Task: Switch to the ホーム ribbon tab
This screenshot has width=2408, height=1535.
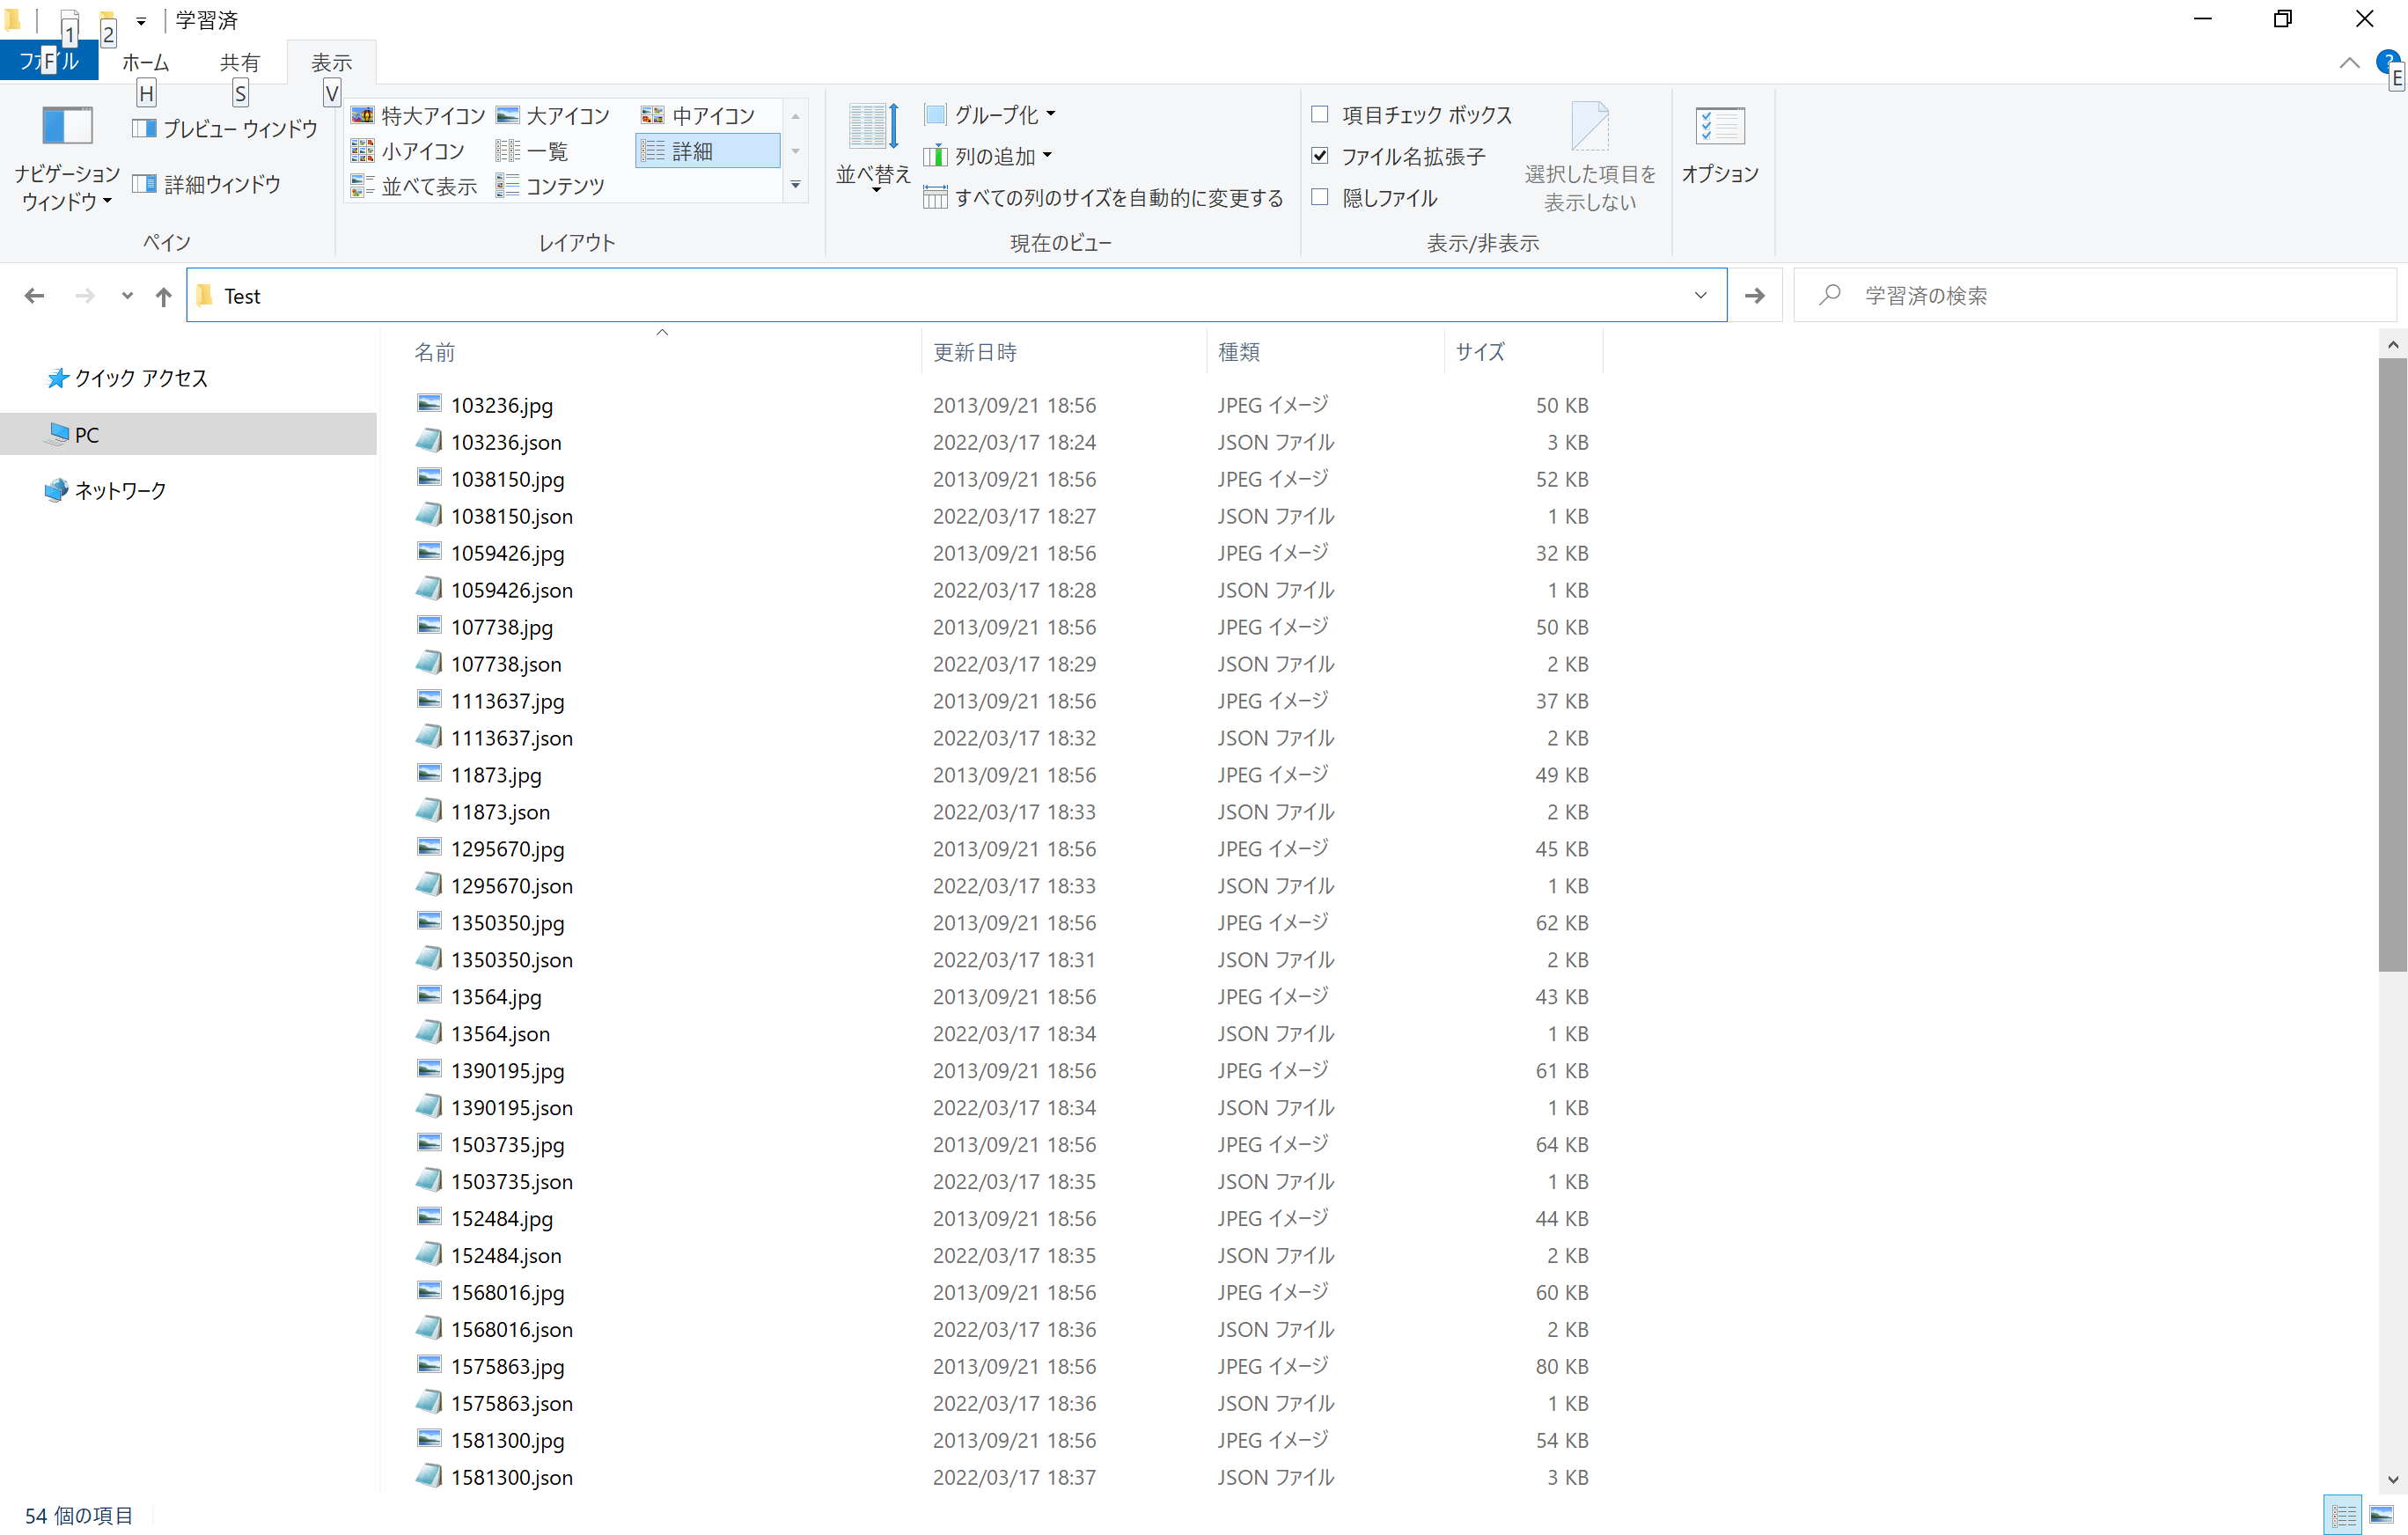Action: coord(146,62)
